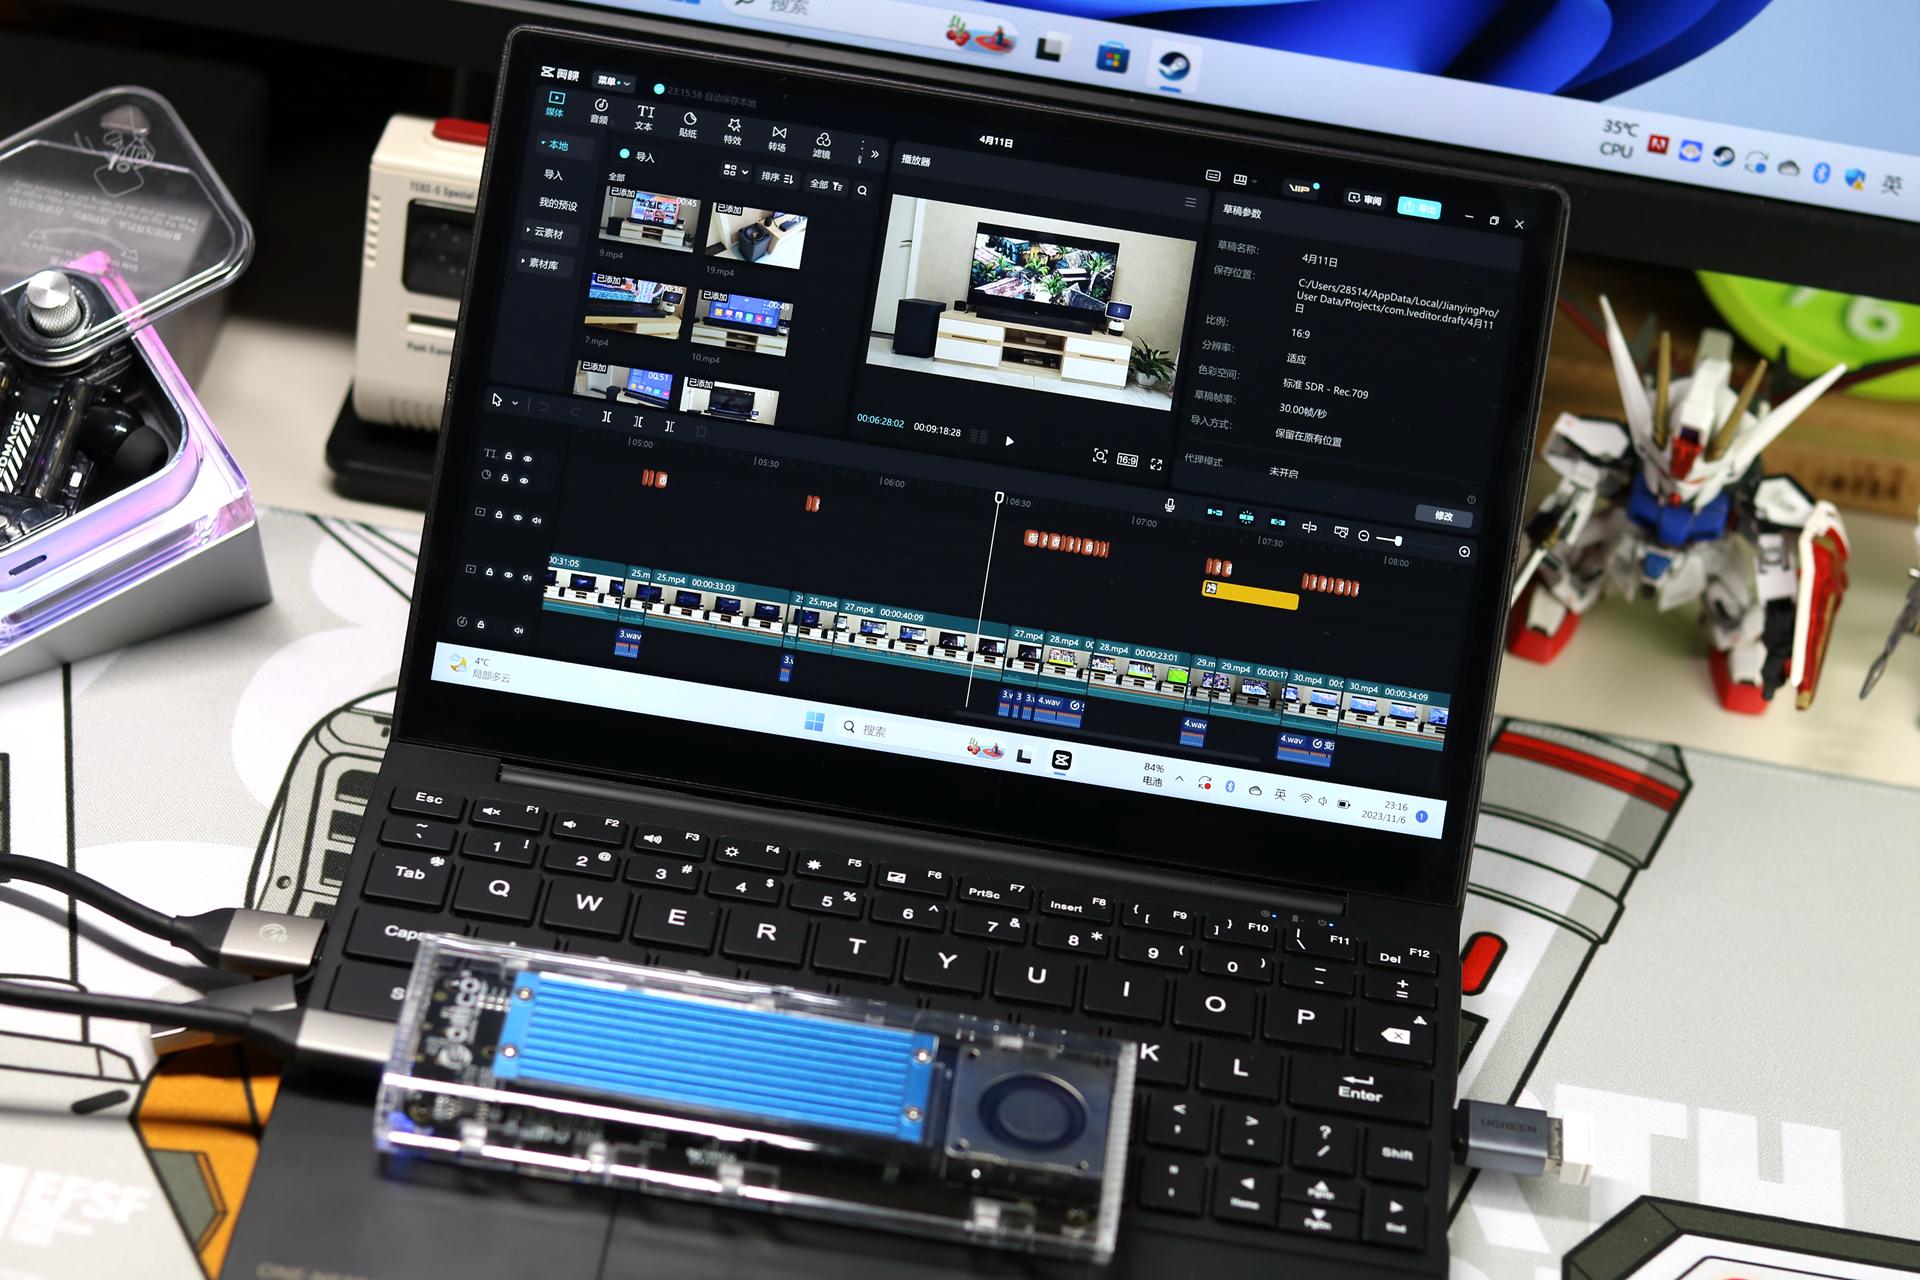Play the preview in player
This screenshot has height=1280, width=1920.
(x=1009, y=441)
